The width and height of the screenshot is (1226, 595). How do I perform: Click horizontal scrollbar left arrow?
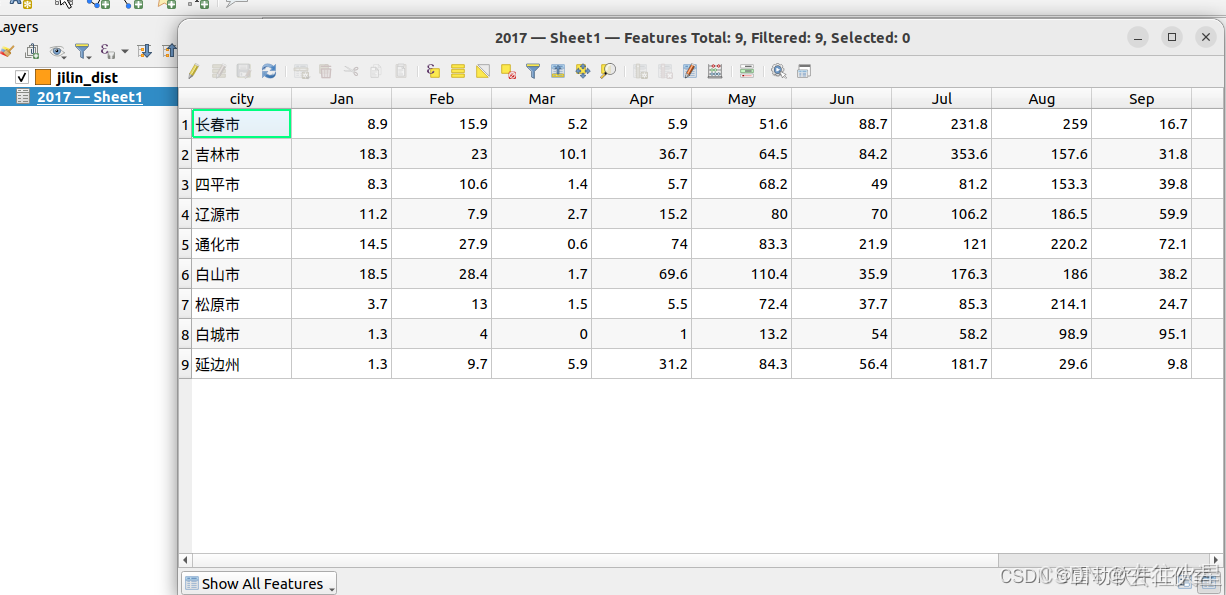(x=185, y=560)
